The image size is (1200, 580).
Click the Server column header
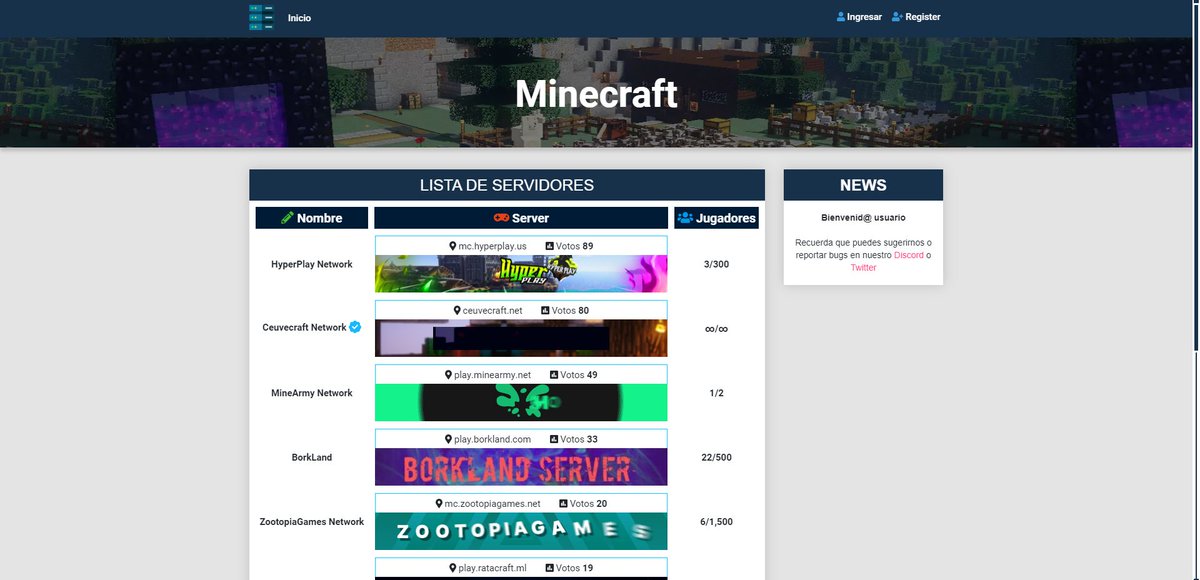click(521, 218)
